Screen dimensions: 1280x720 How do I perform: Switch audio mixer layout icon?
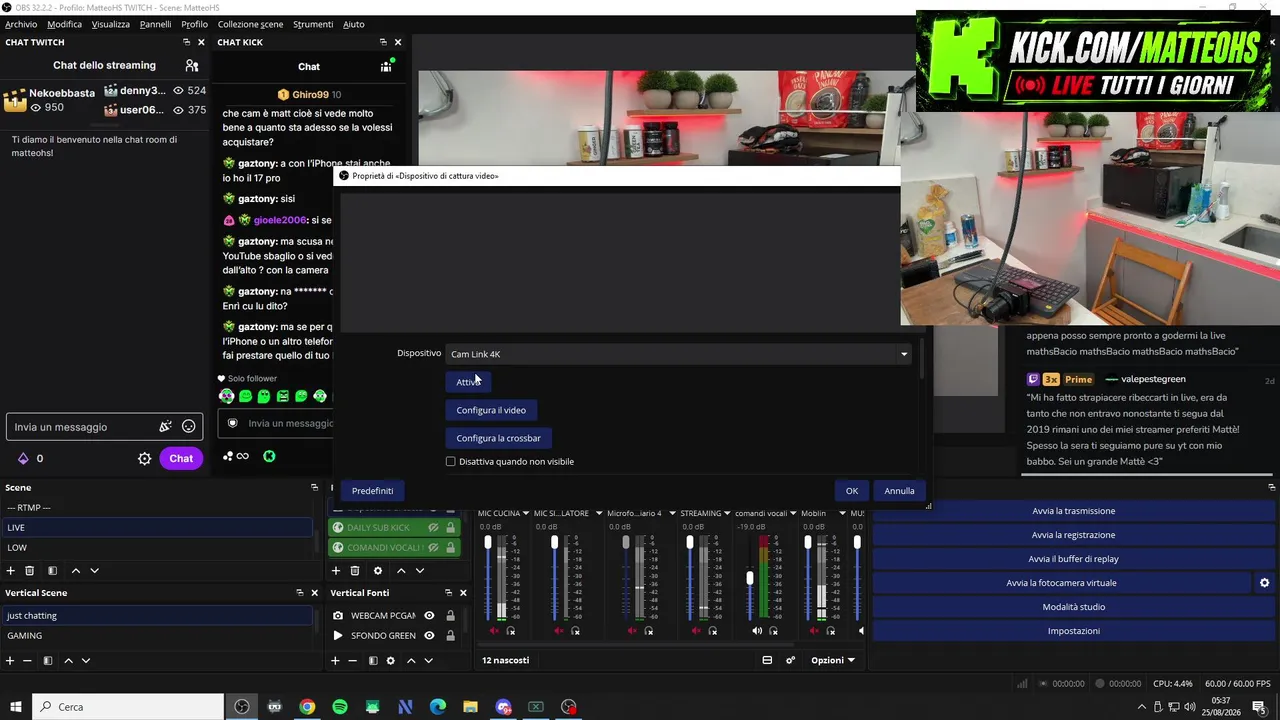(767, 660)
